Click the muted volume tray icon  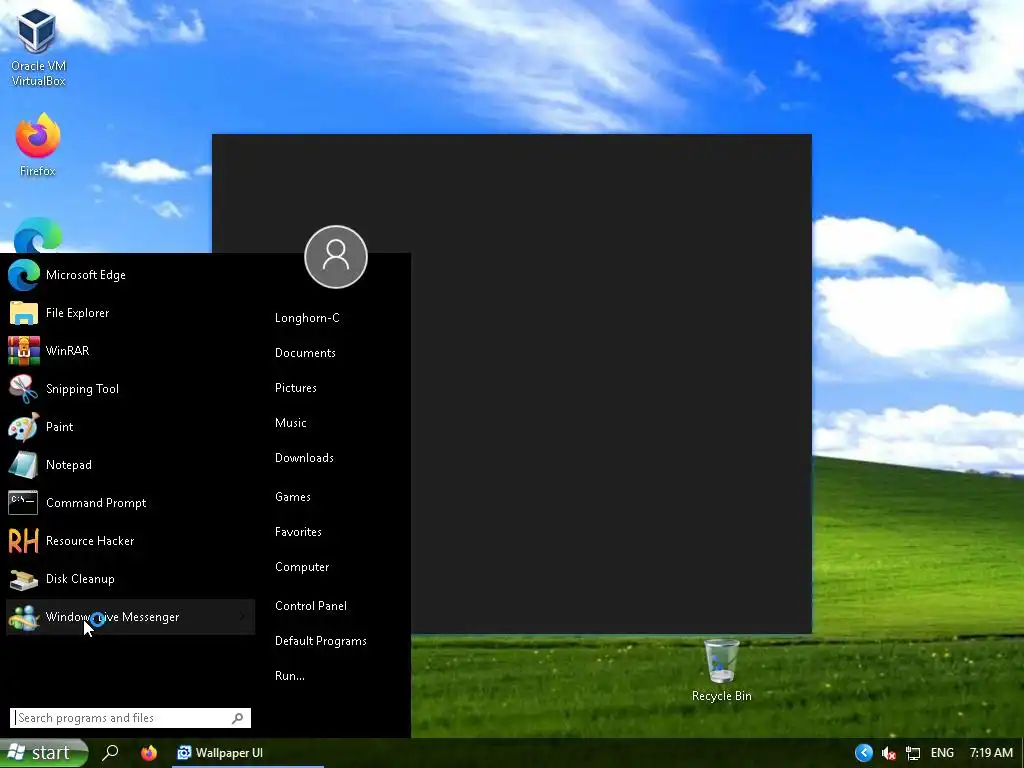(x=888, y=754)
